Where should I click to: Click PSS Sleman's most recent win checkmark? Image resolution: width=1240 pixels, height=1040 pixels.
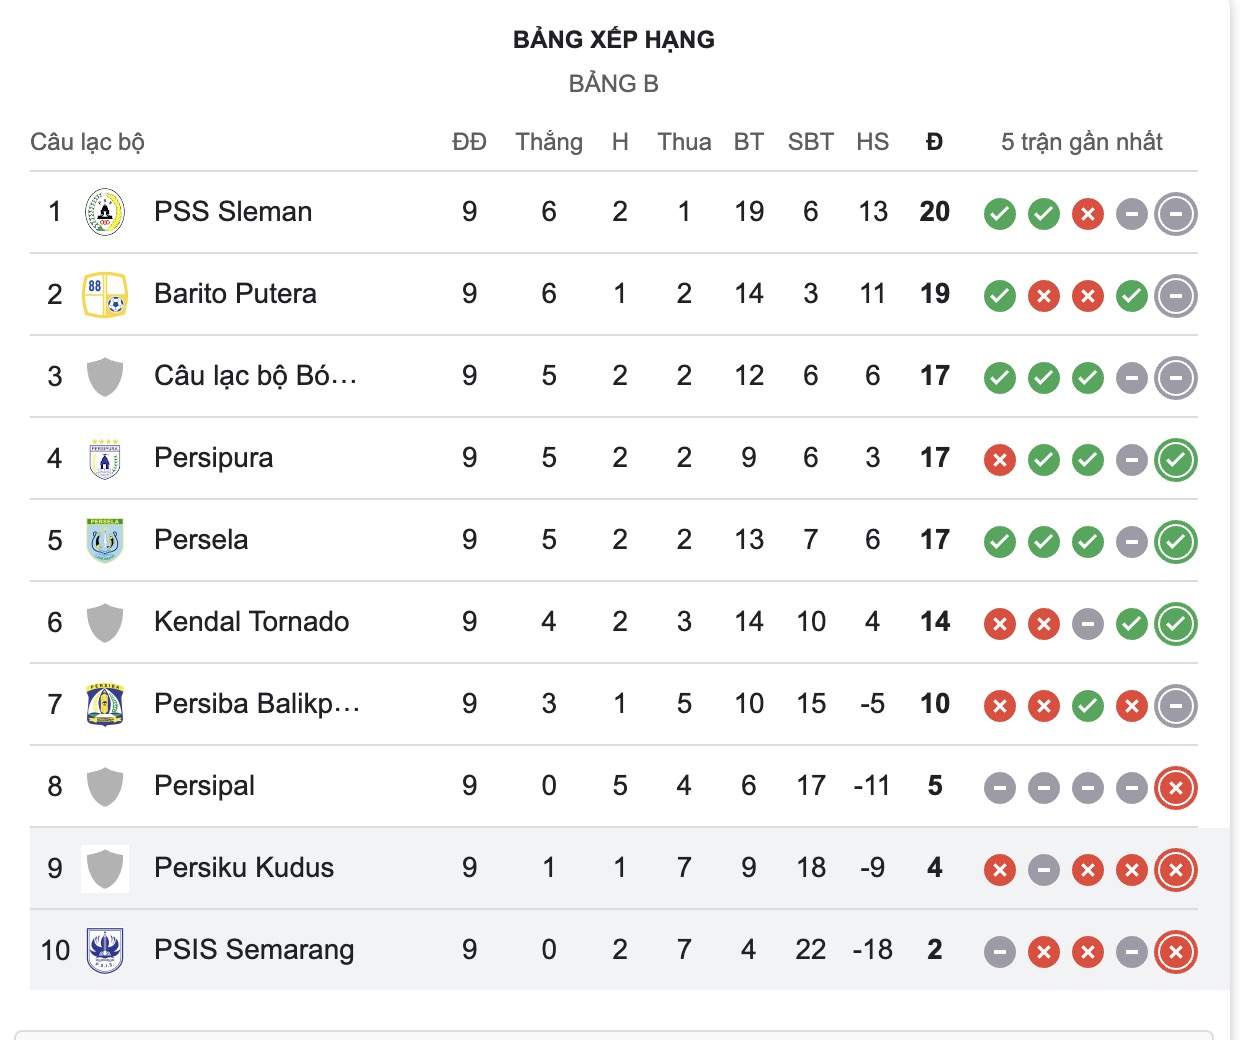(x=1043, y=213)
